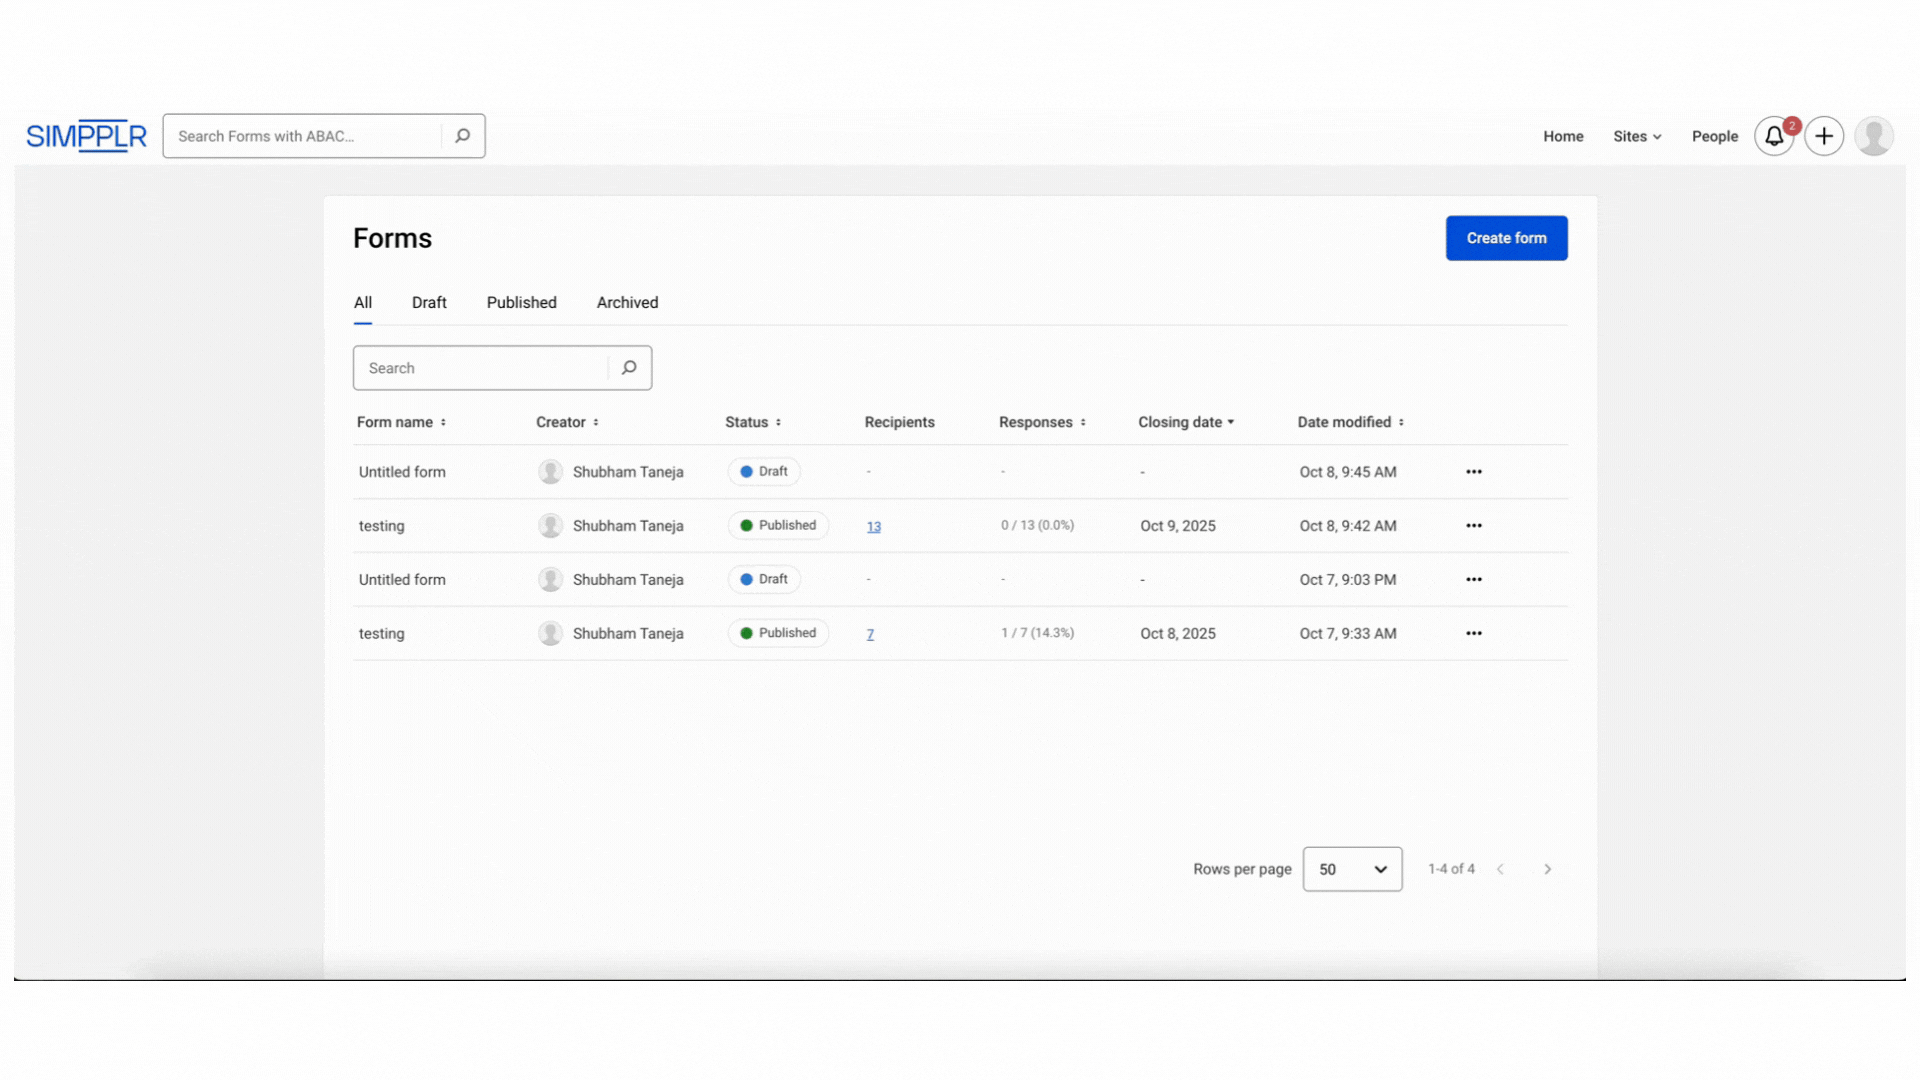The image size is (1920, 1080).
Task: Expand the Sites dropdown menu
Action: pos(1637,136)
